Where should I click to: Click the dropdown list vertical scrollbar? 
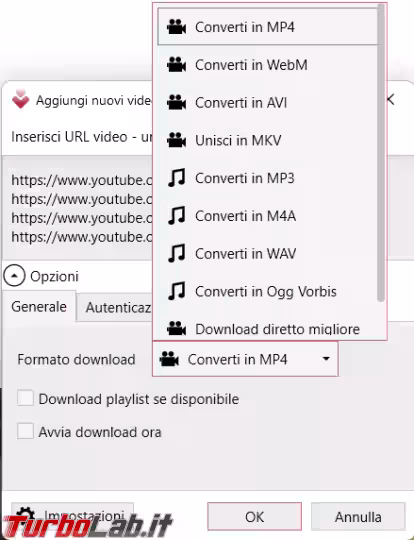(x=381, y=153)
